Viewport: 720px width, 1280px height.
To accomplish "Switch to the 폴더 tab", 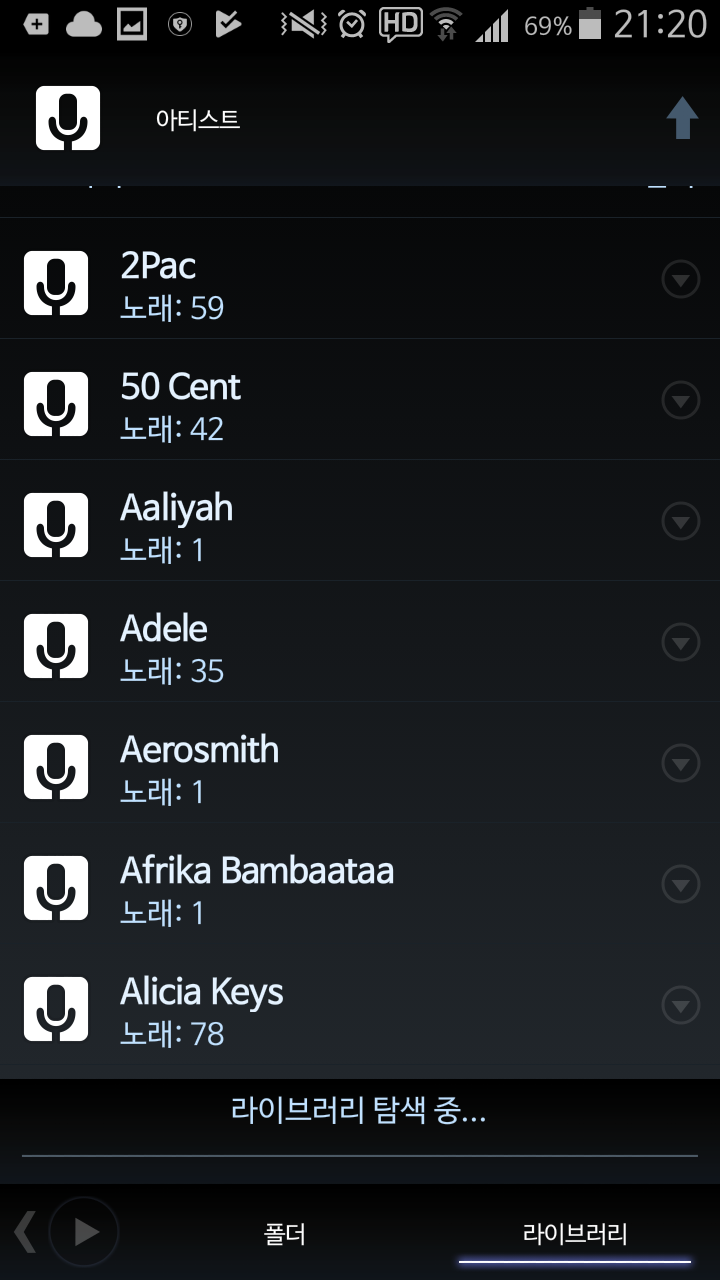I will (285, 1234).
